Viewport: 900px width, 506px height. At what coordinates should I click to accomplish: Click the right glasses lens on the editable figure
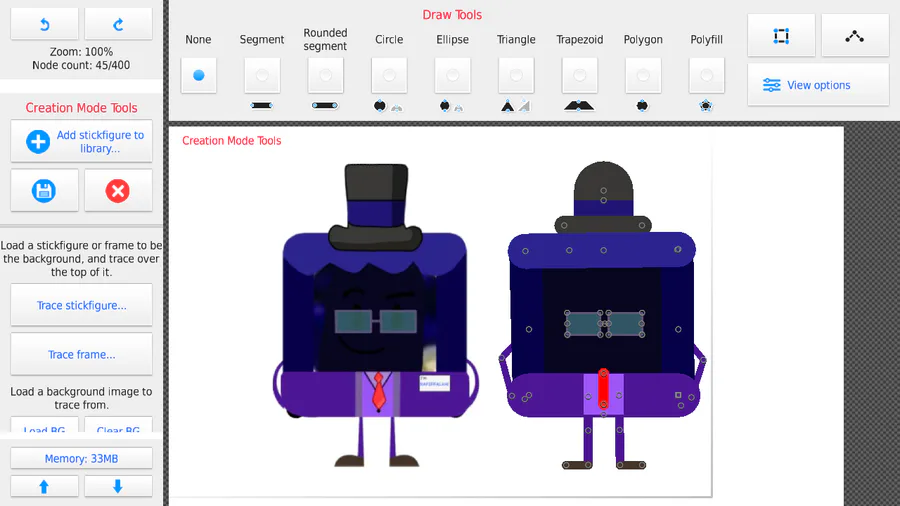pos(625,324)
